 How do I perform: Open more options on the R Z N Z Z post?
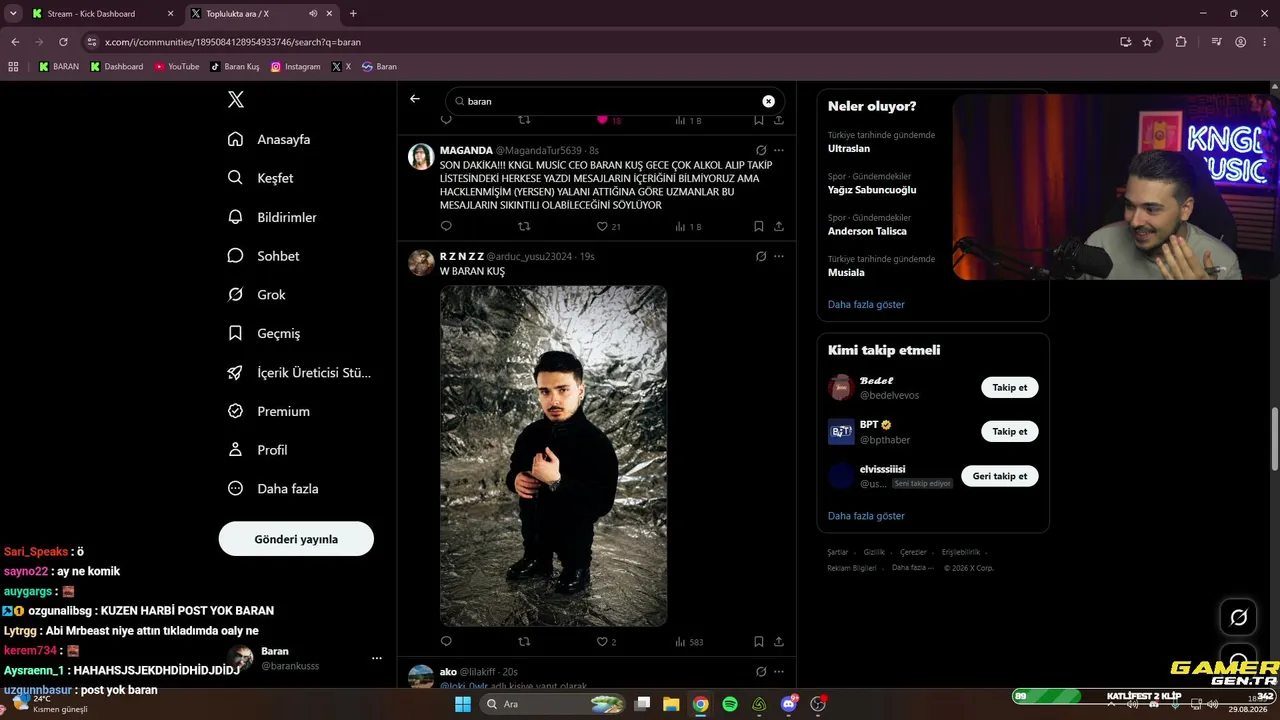point(779,256)
